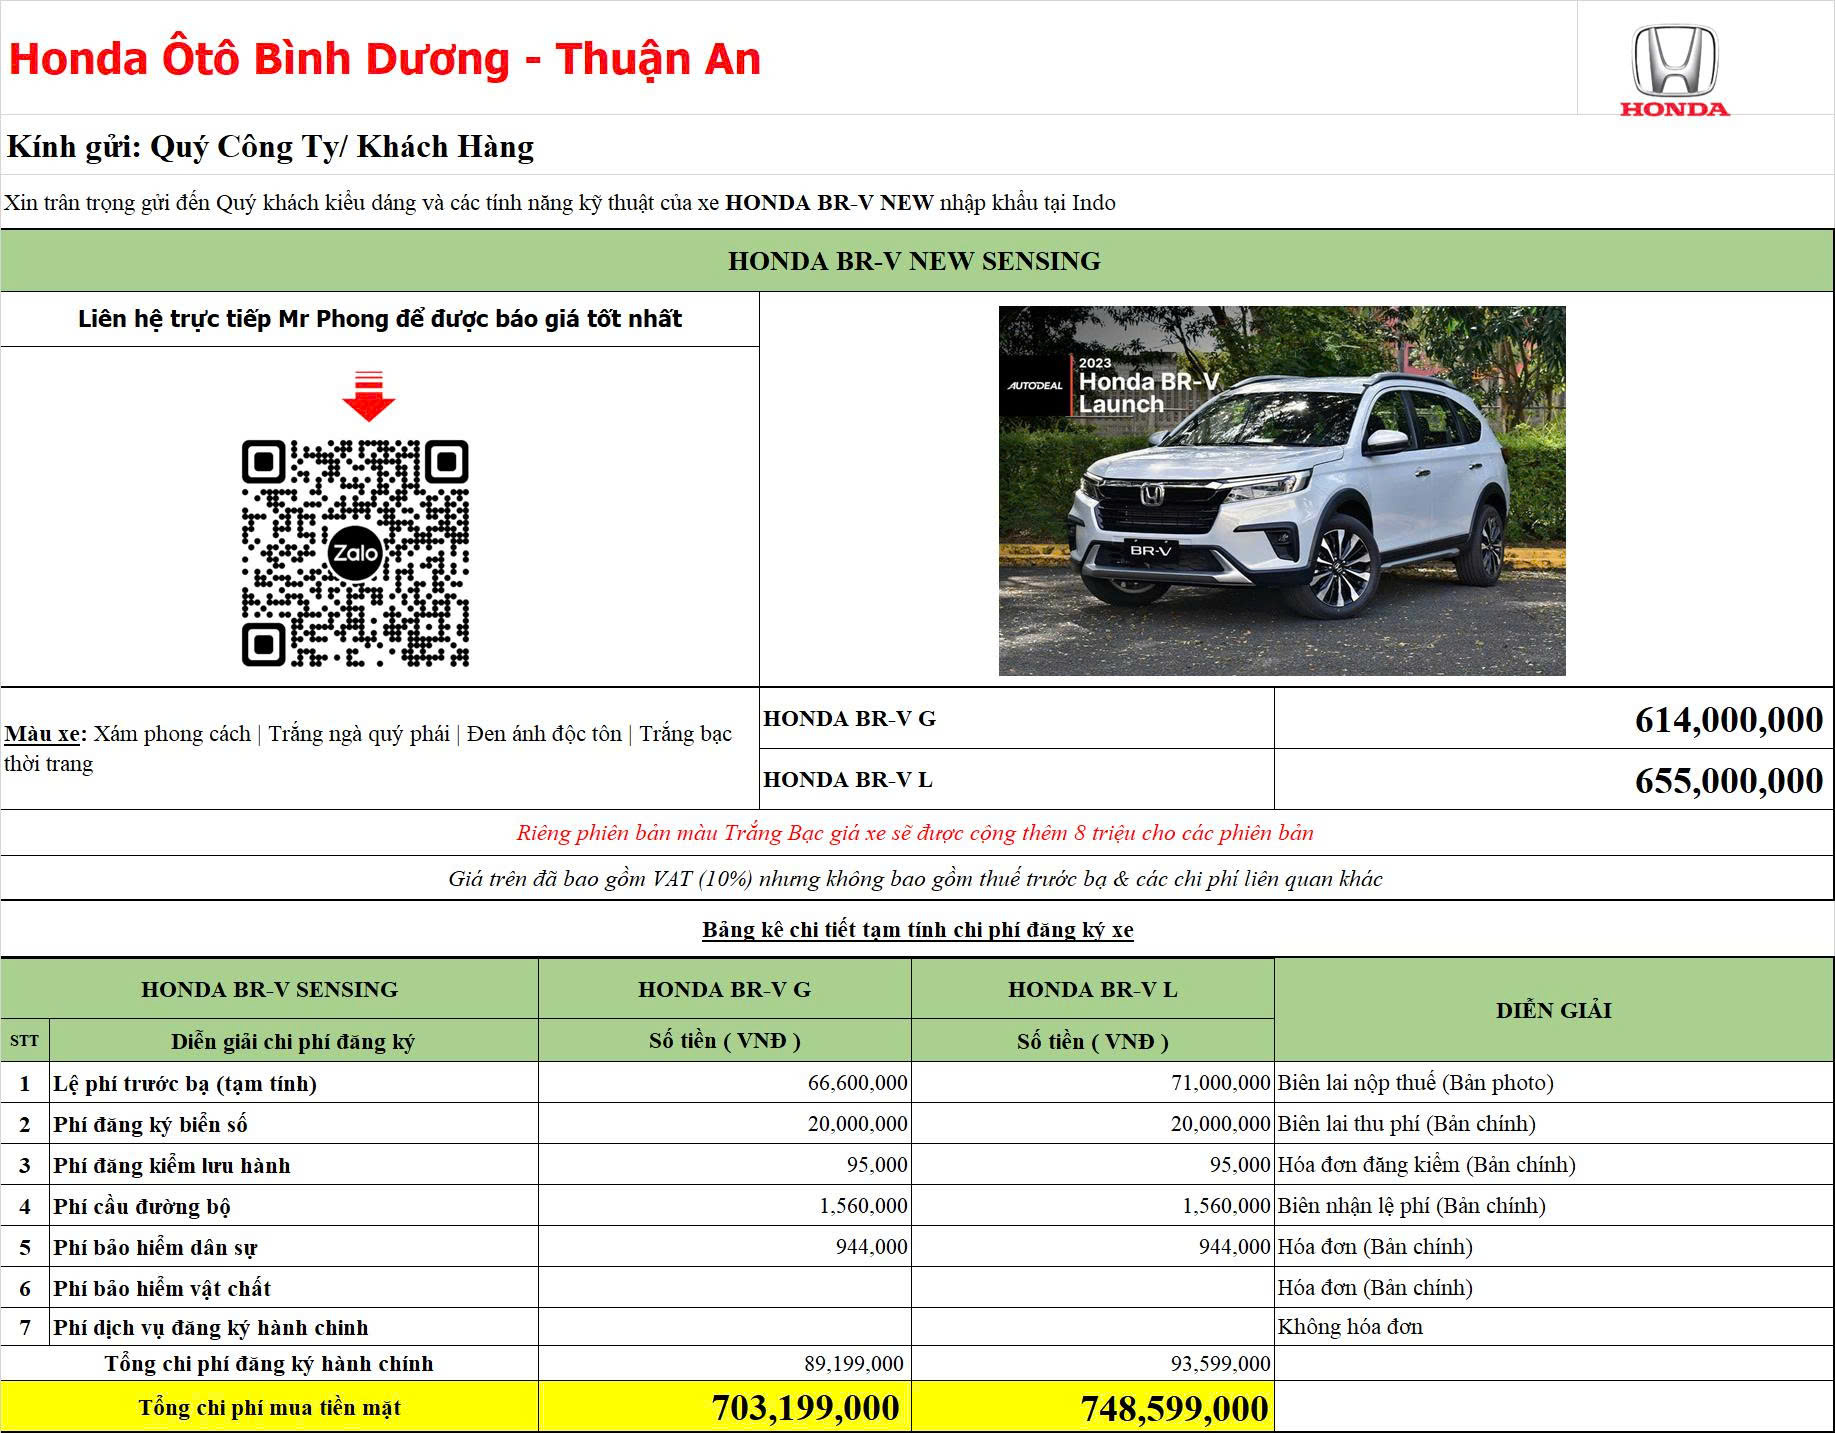The height and width of the screenshot is (1433, 1835).
Task: Select the yellow Tổng chi phí mua tiền mặt cell
Action: pos(270,1406)
